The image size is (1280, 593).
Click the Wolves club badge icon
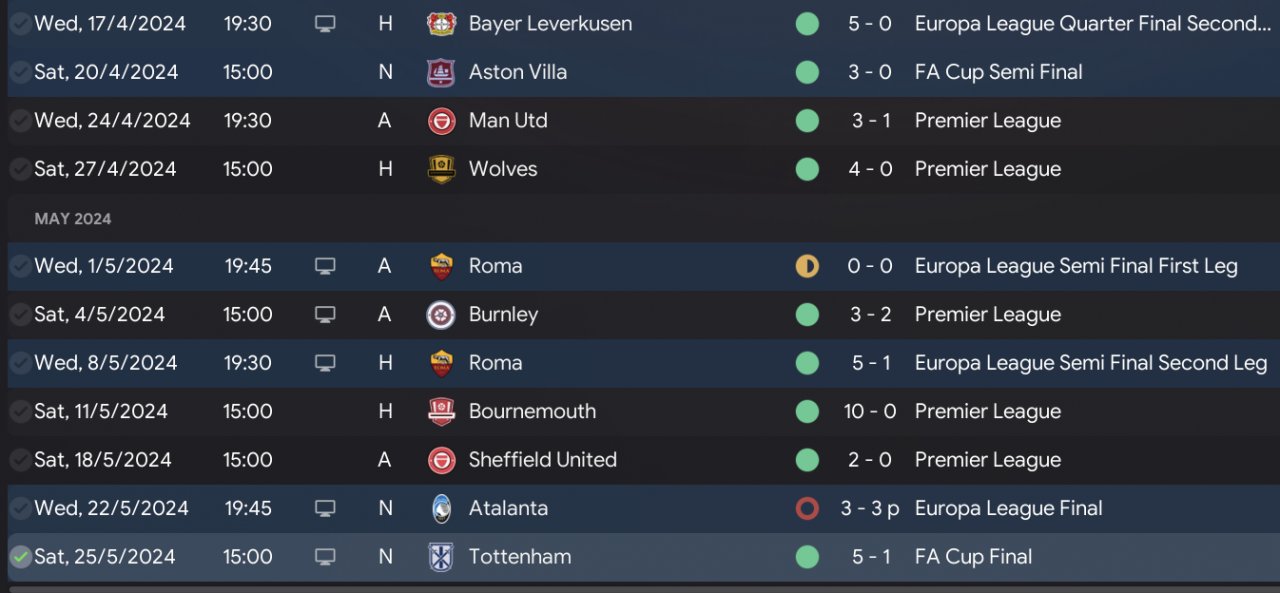[x=441, y=169]
